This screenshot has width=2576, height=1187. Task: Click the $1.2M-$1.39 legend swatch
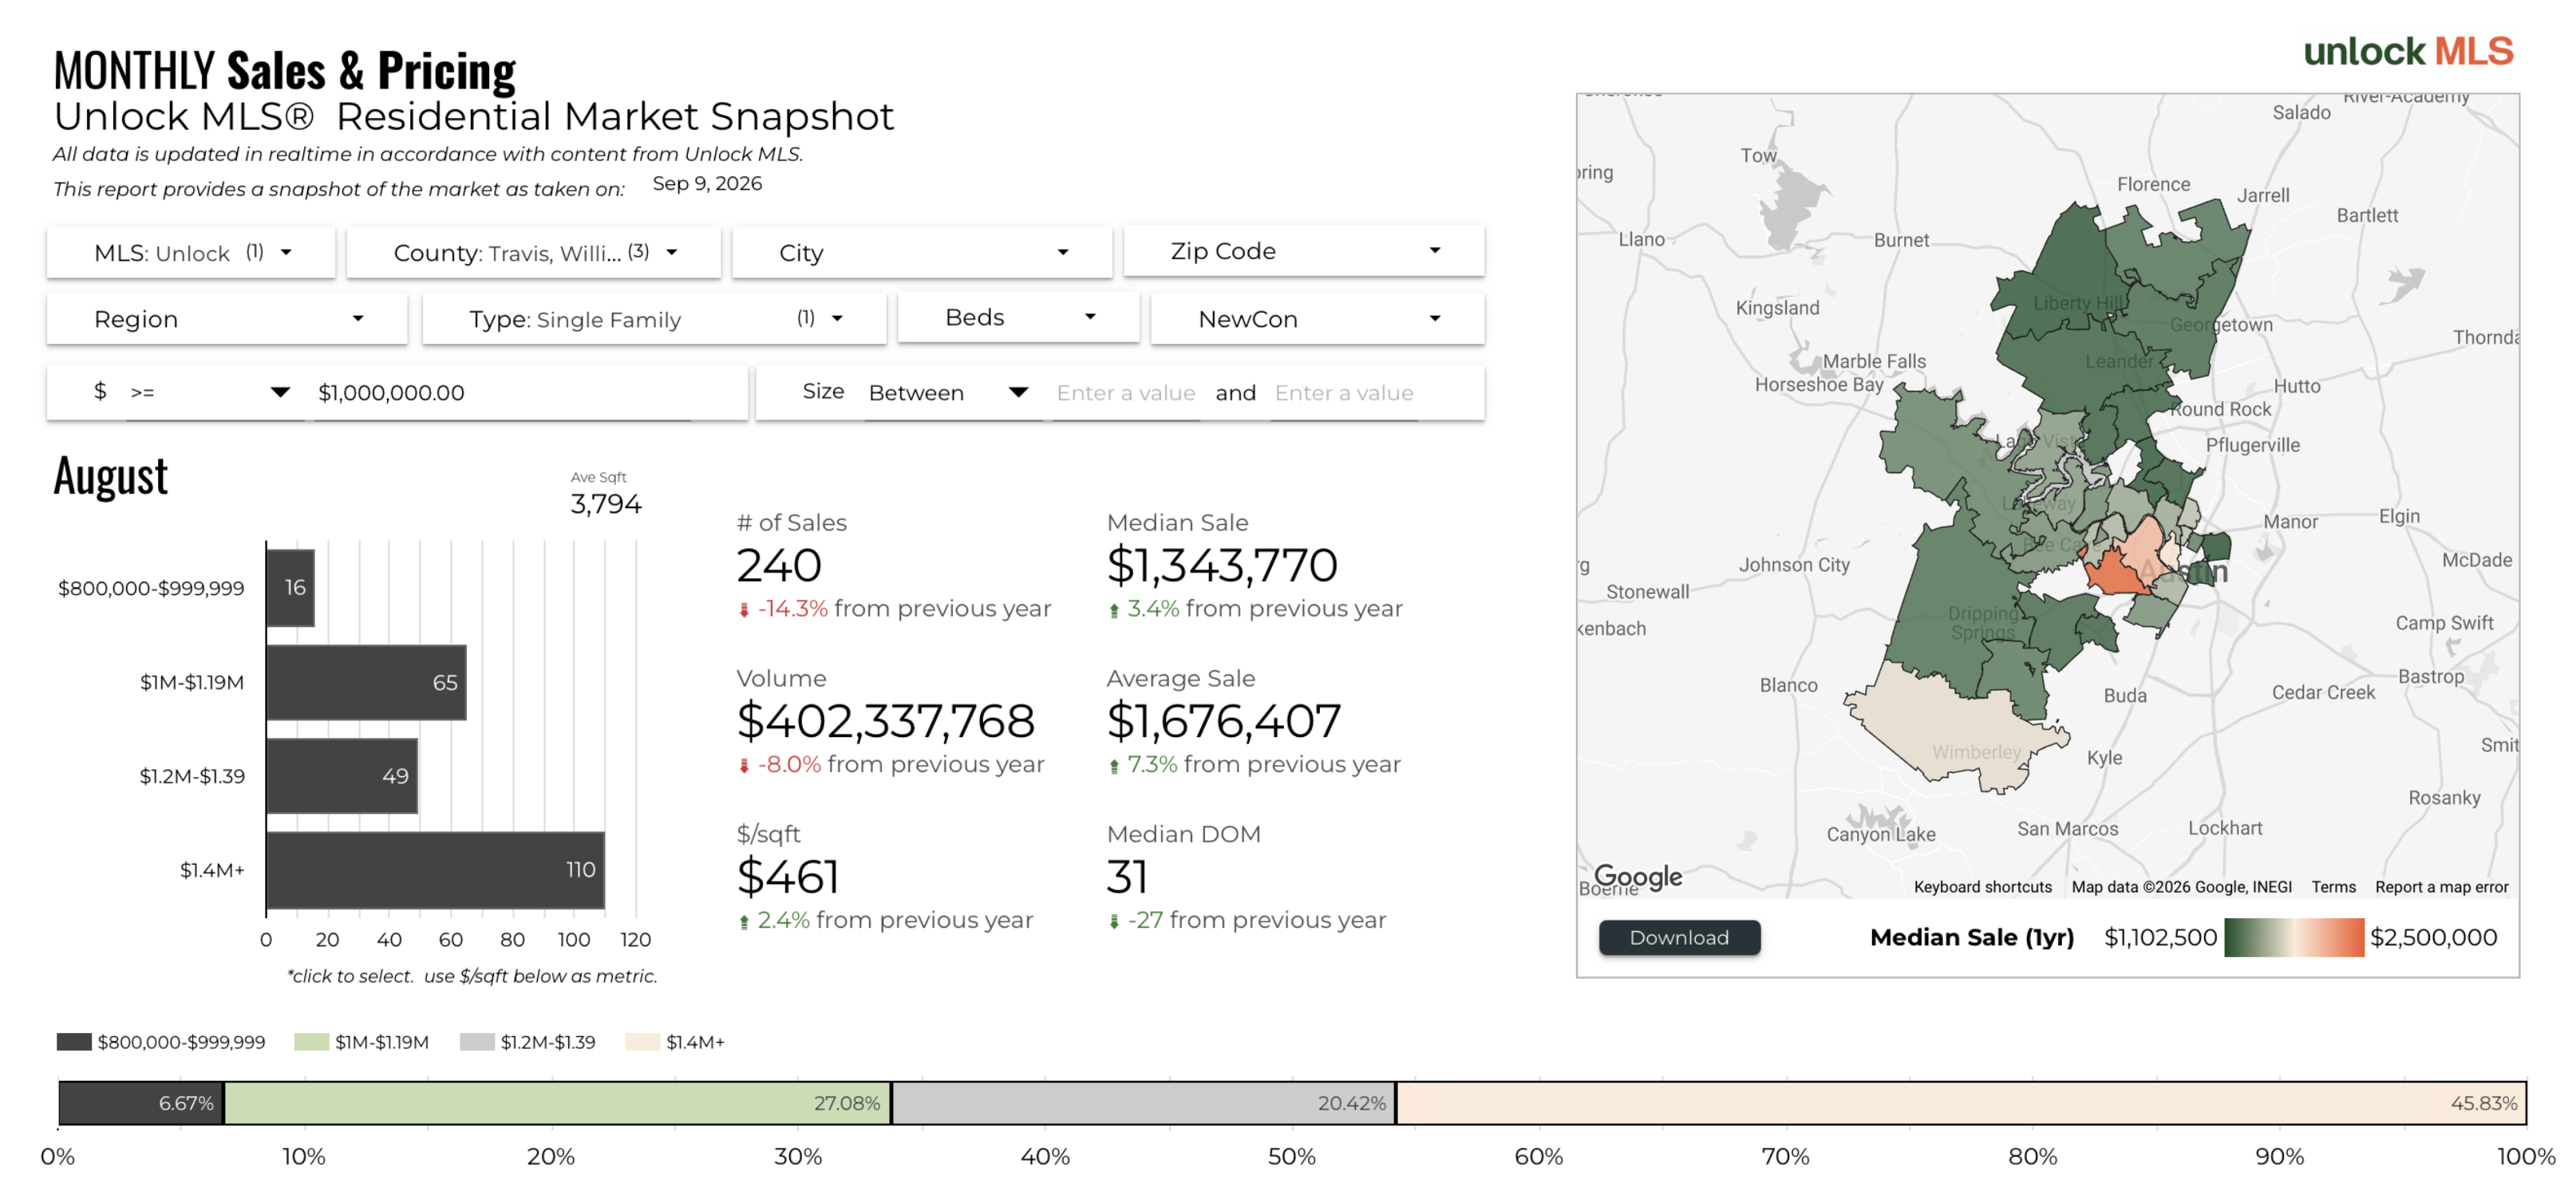coord(477,1042)
